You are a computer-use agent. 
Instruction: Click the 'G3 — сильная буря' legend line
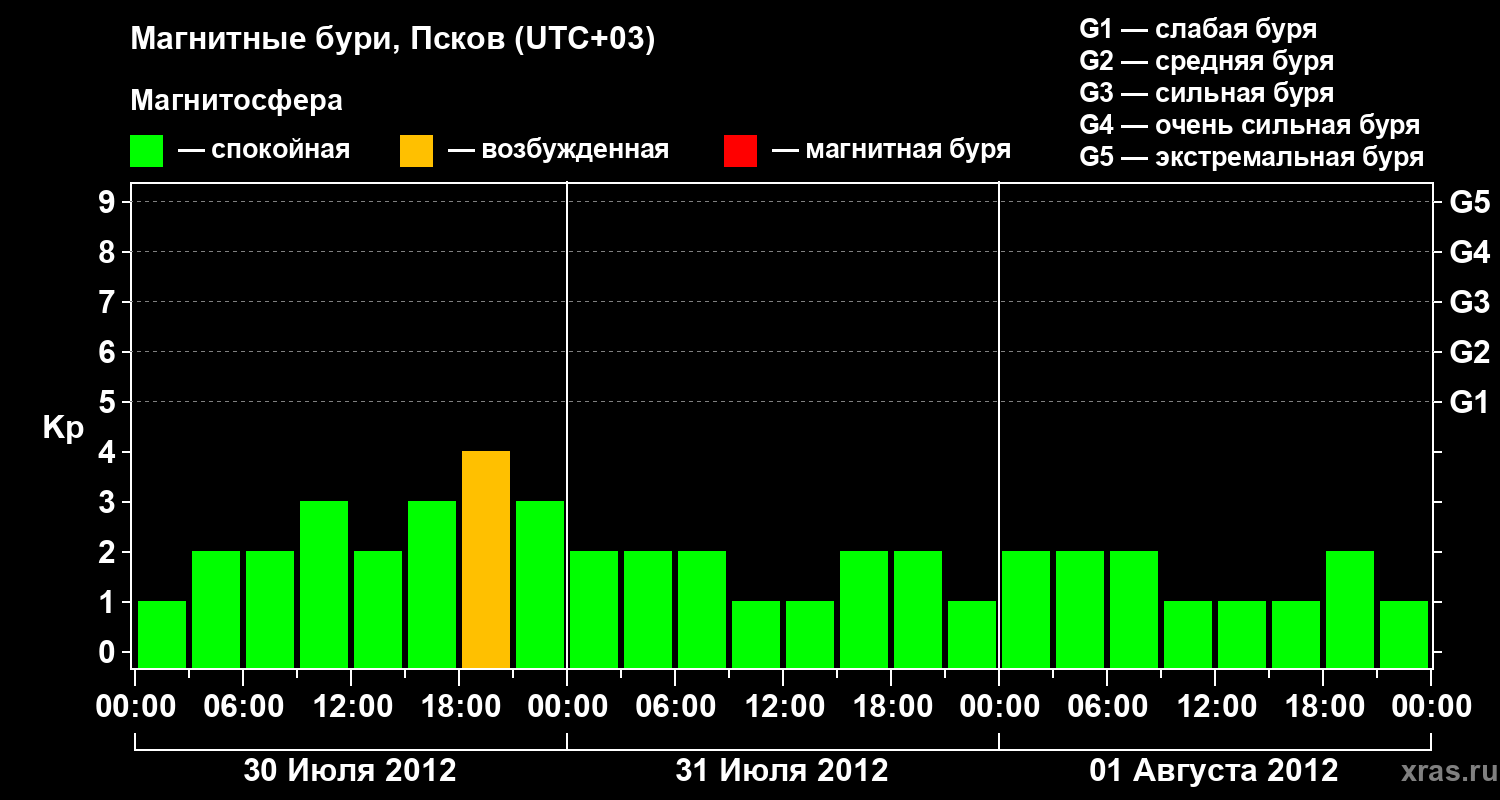(1207, 93)
